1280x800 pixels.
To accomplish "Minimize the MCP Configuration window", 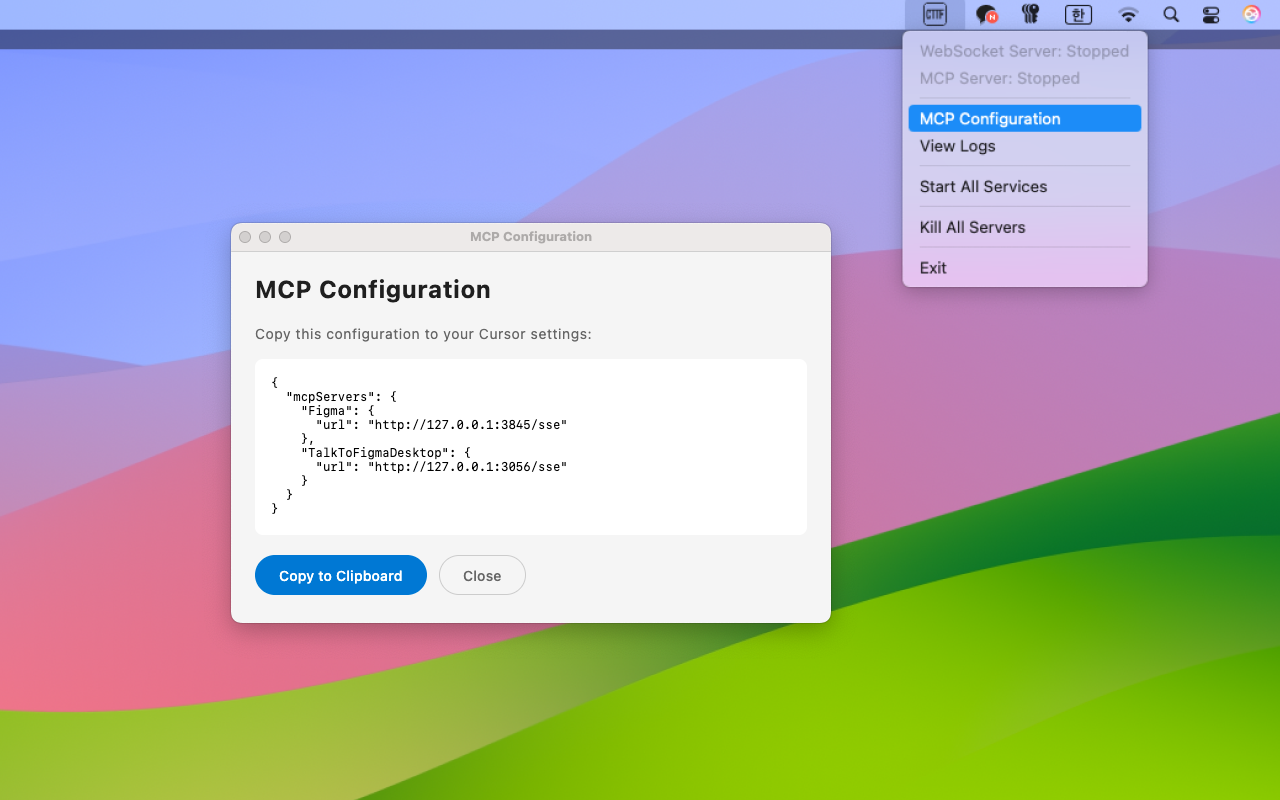I will [x=265, y=237].
